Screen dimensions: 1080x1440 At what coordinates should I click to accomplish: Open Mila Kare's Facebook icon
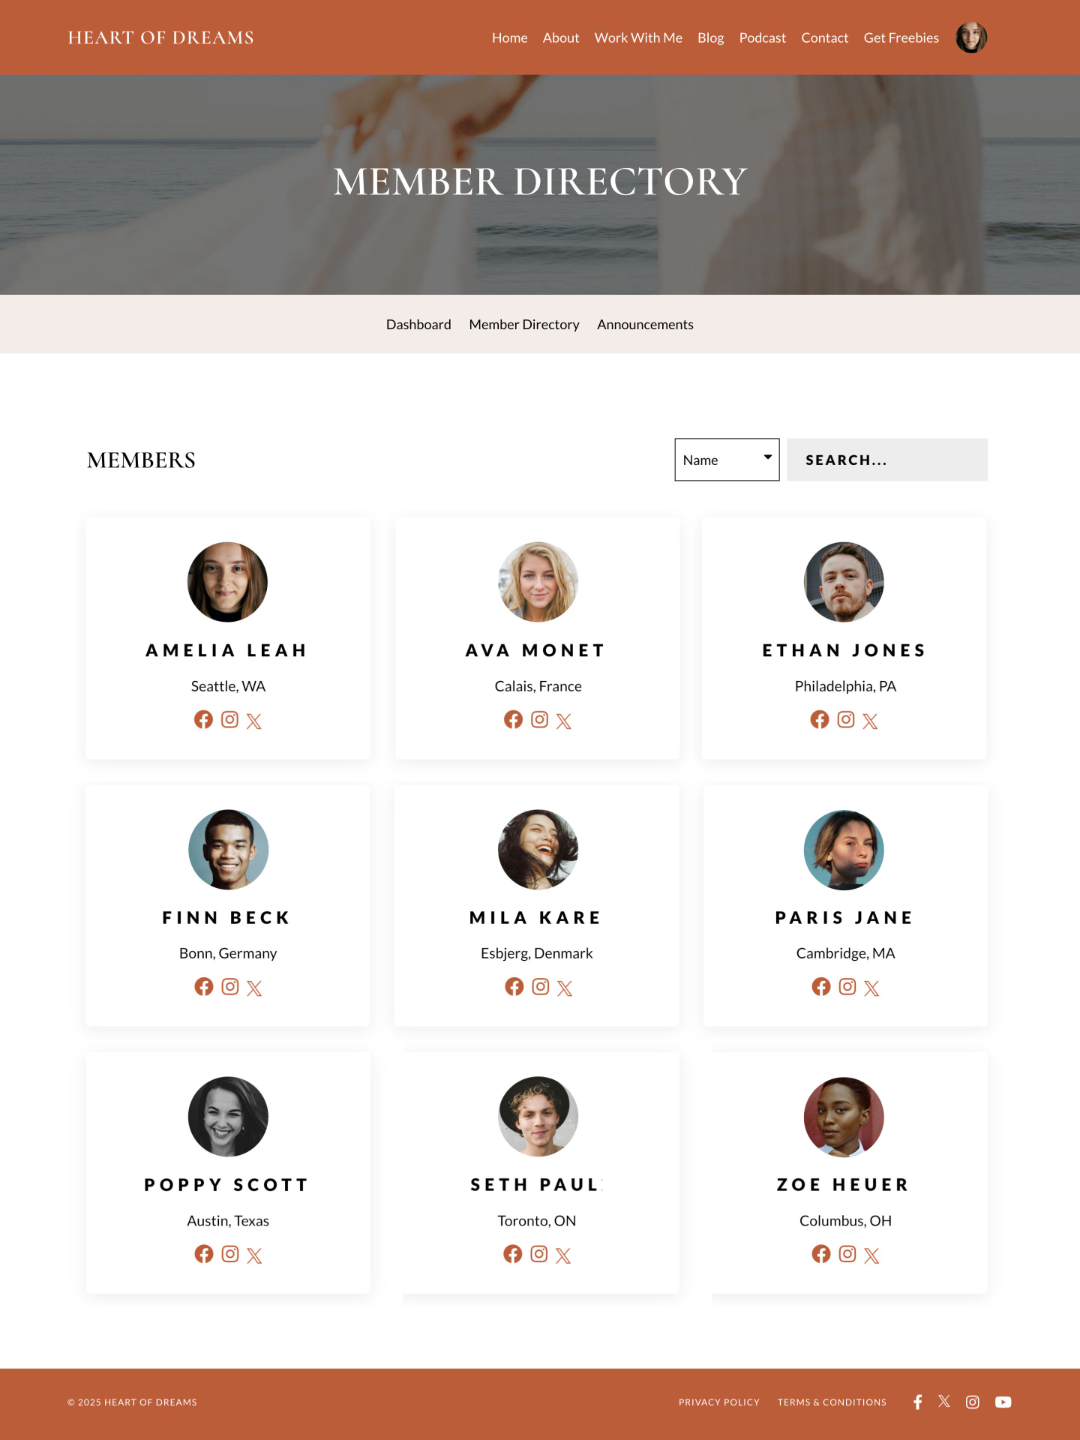[514, 986]
